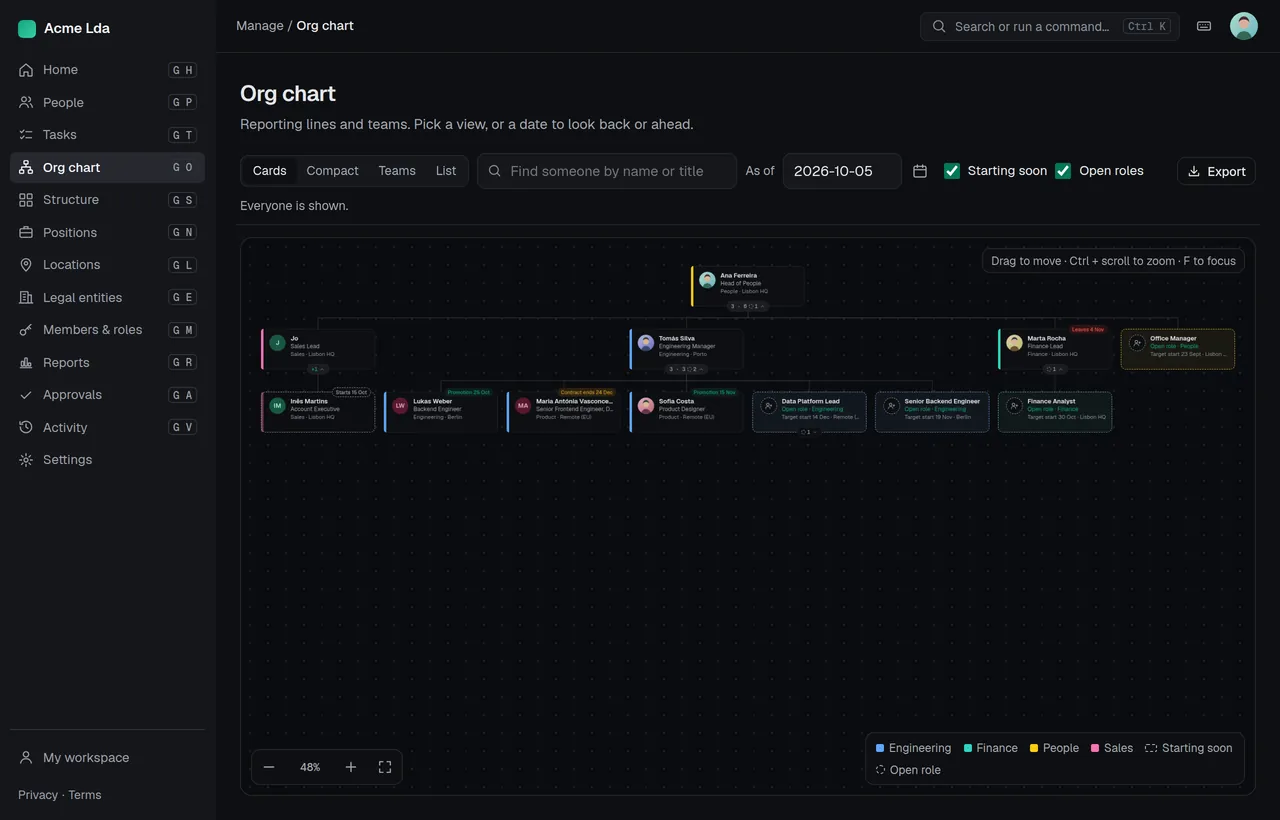The image size is (1280, 820).
Task: Click the Engineering legend color swatch
Action: click(880, 748)
